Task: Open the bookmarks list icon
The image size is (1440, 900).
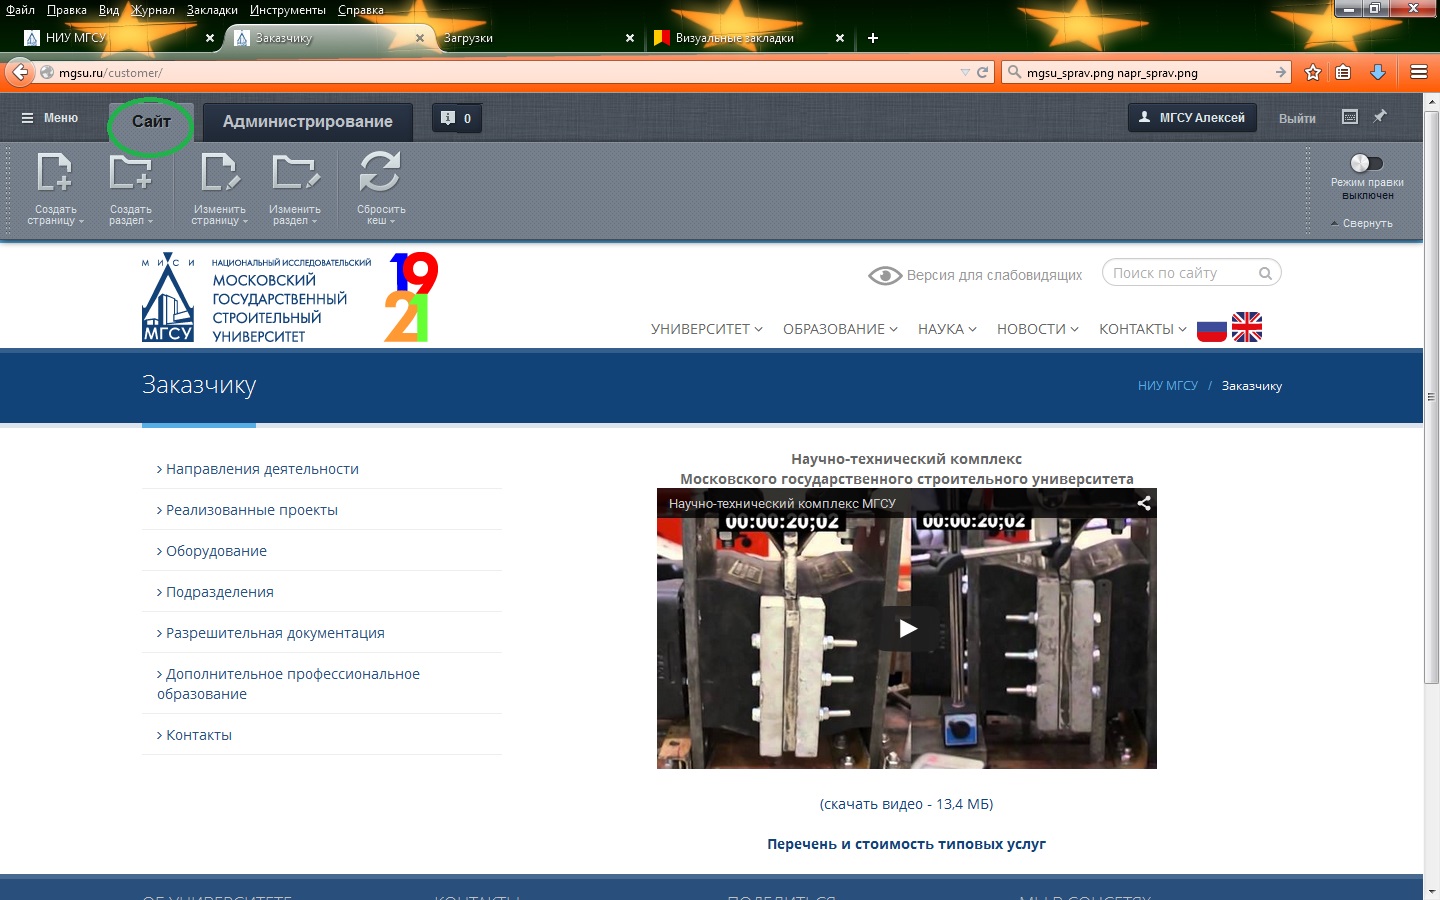Action: 1343,72
